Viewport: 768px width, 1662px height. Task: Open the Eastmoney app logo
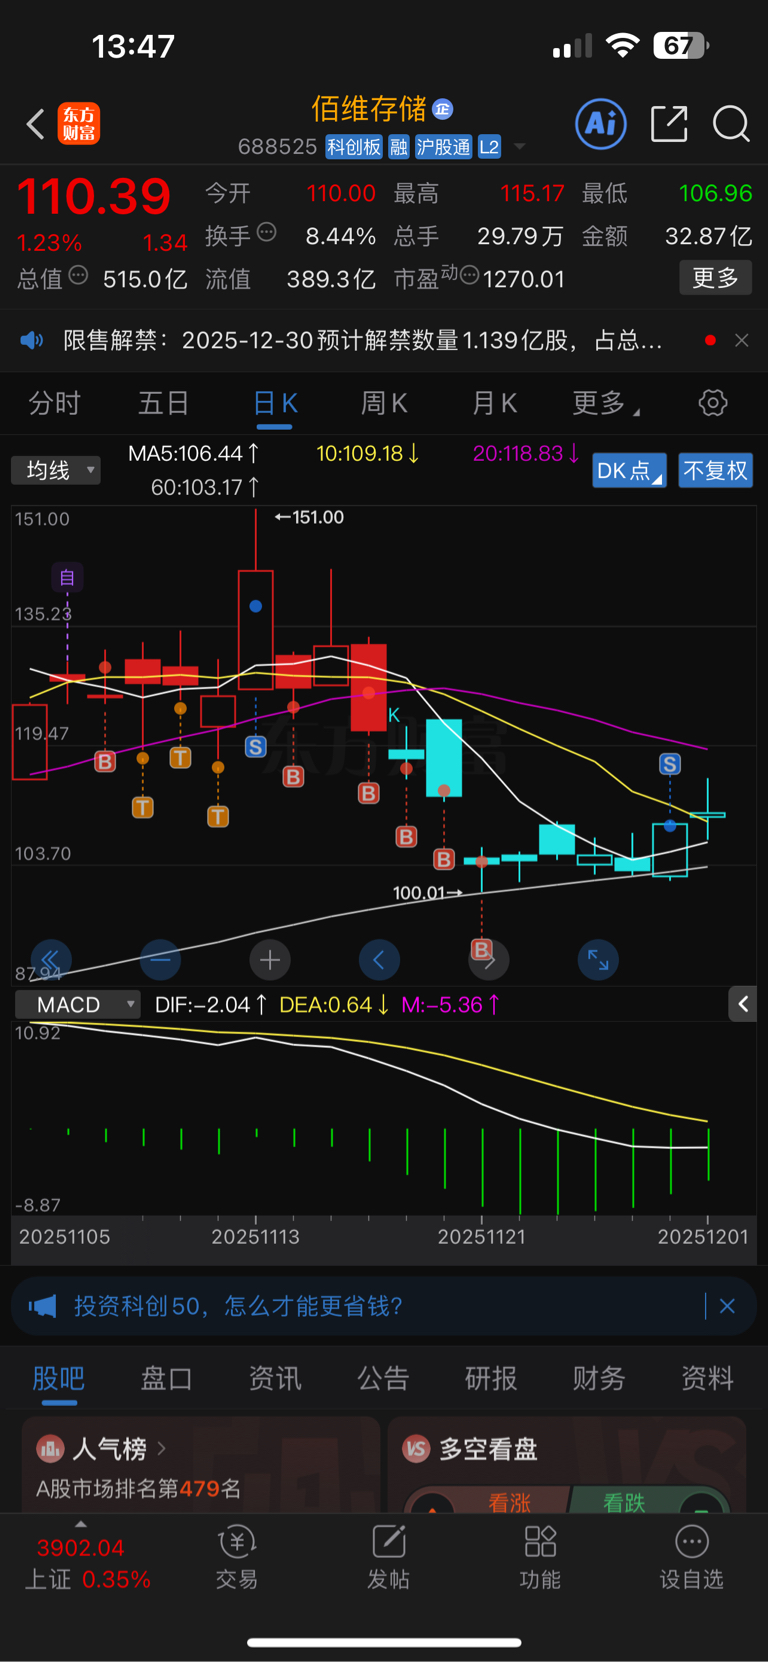[79, 124]
